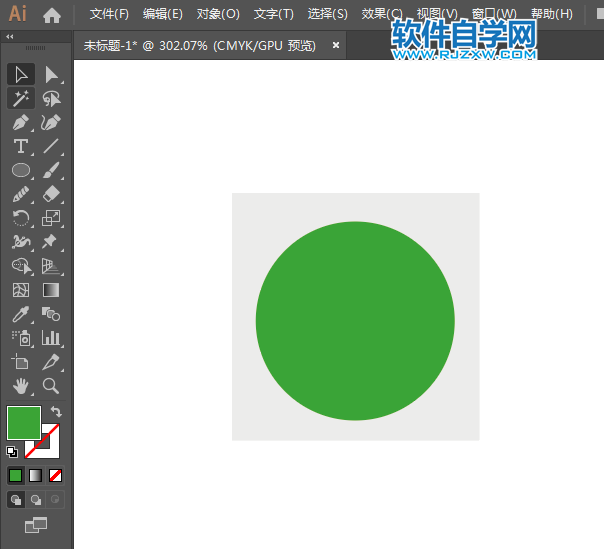This screenshot has height=549, width=604.
Task: Select the Direct Selection tool
Action: tap(51, 74)
